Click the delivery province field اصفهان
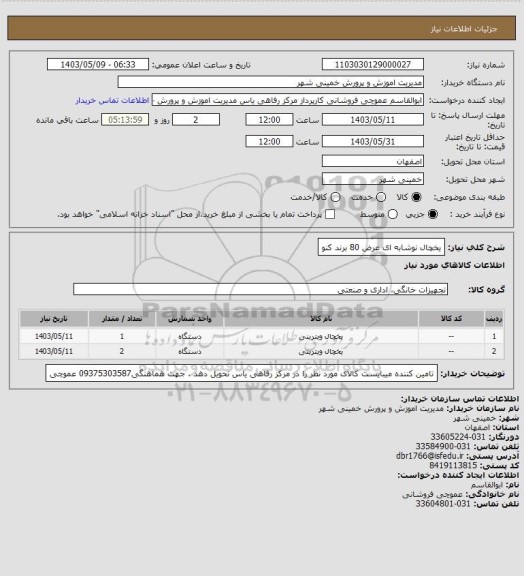 373,161
